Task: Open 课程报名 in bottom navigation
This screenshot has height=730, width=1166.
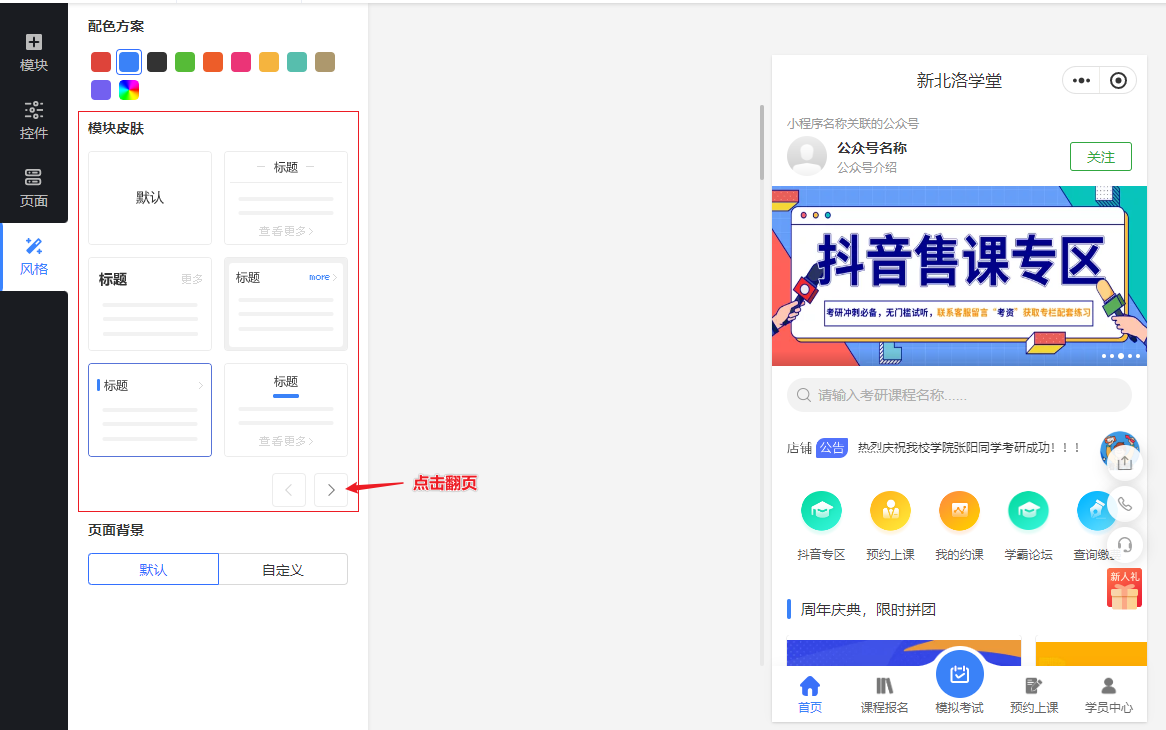Action: coord(884,694)
